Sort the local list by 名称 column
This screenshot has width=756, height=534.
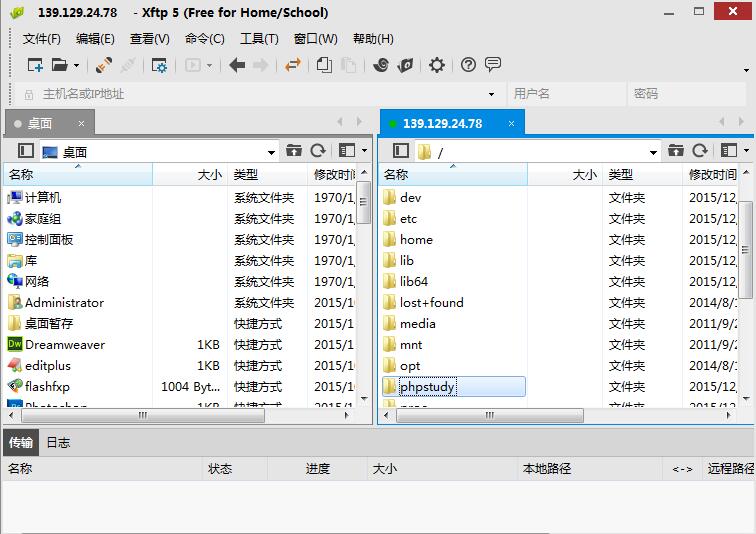pos(78,174)
